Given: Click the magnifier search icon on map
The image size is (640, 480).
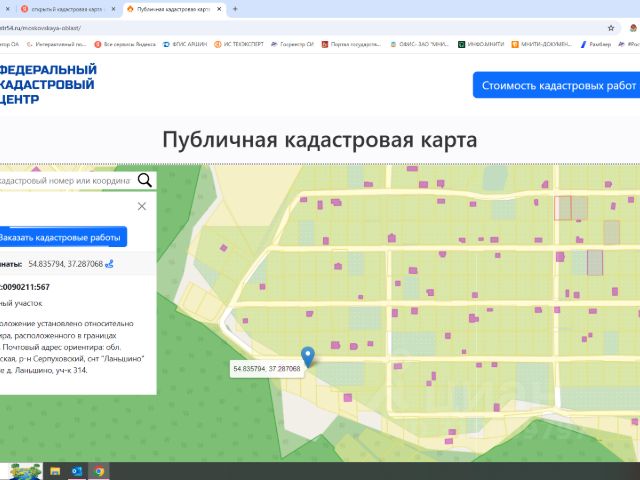Looking at the screenshot, I should coord(144,180).
